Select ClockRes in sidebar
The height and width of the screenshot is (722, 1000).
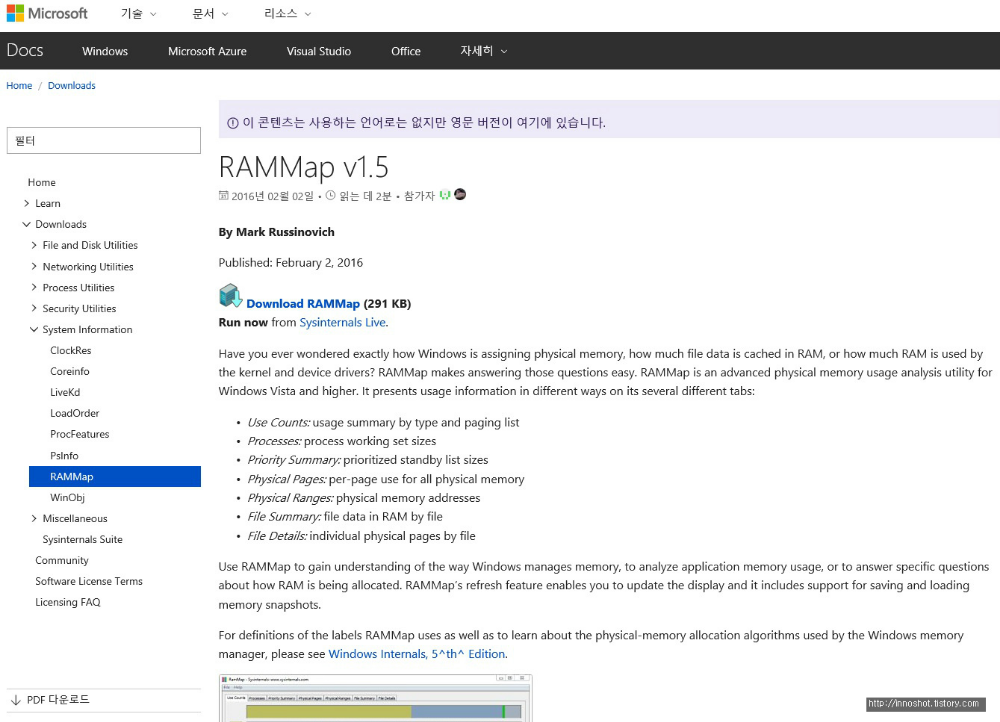click(x=71, y=350)
